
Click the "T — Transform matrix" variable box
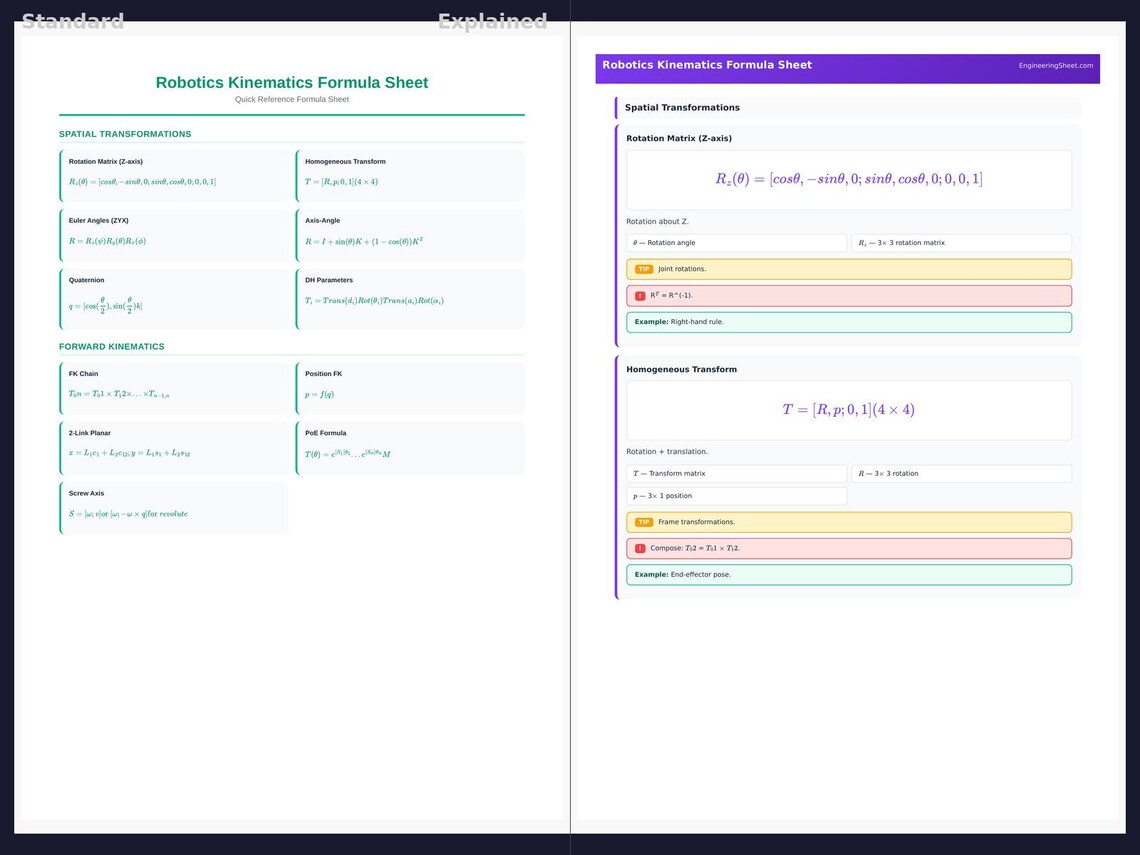coord(736,473)
